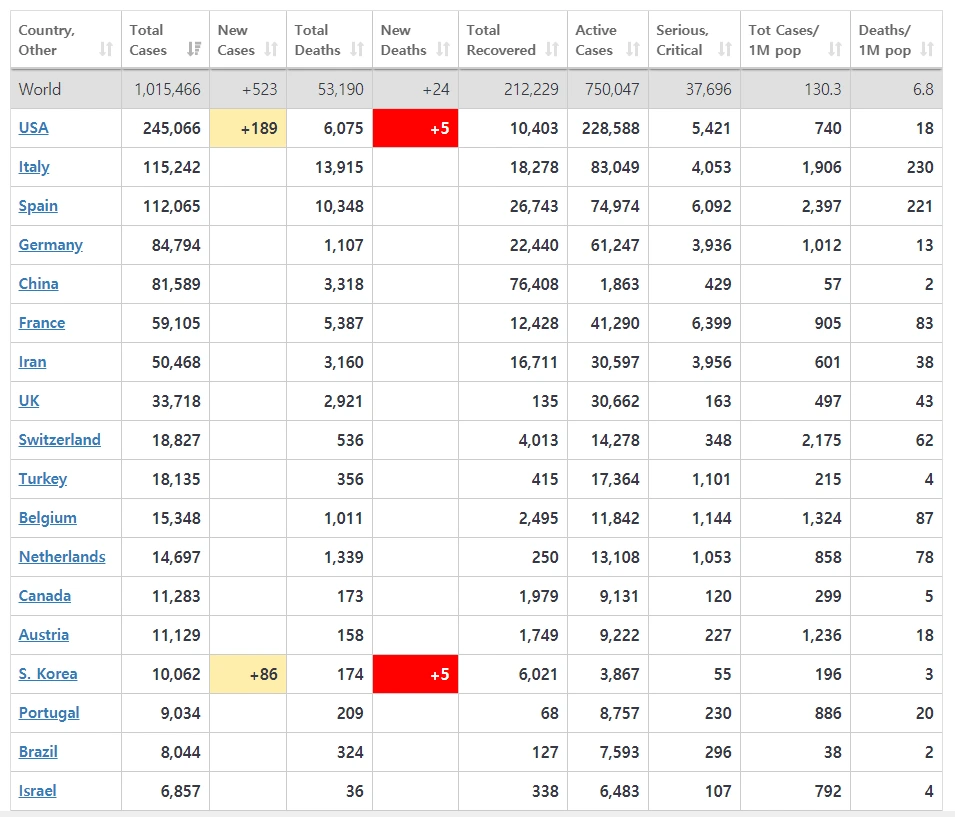955x817 pixels.
Task: Click the Brazil link
Action: pyautogui.click(x=38, y=752)
